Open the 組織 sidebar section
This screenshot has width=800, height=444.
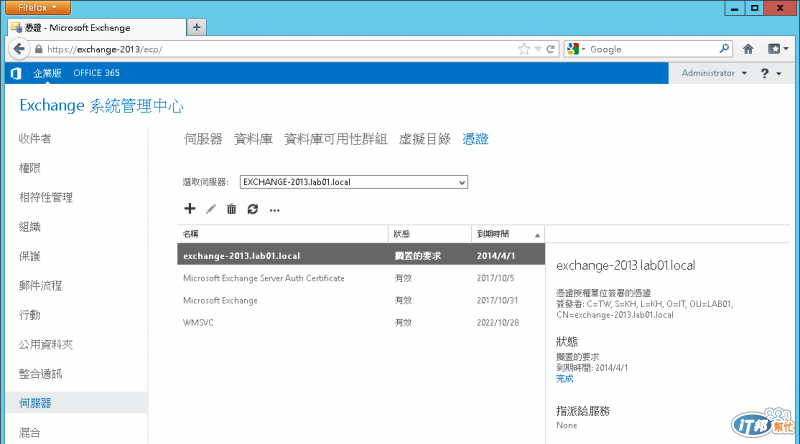[30, 227]
